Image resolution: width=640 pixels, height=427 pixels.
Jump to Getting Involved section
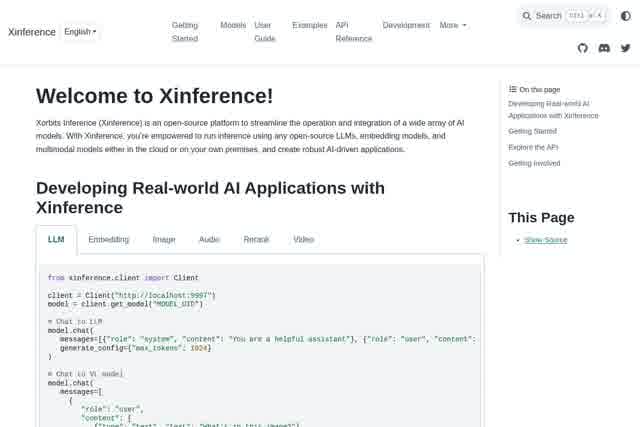534,163
